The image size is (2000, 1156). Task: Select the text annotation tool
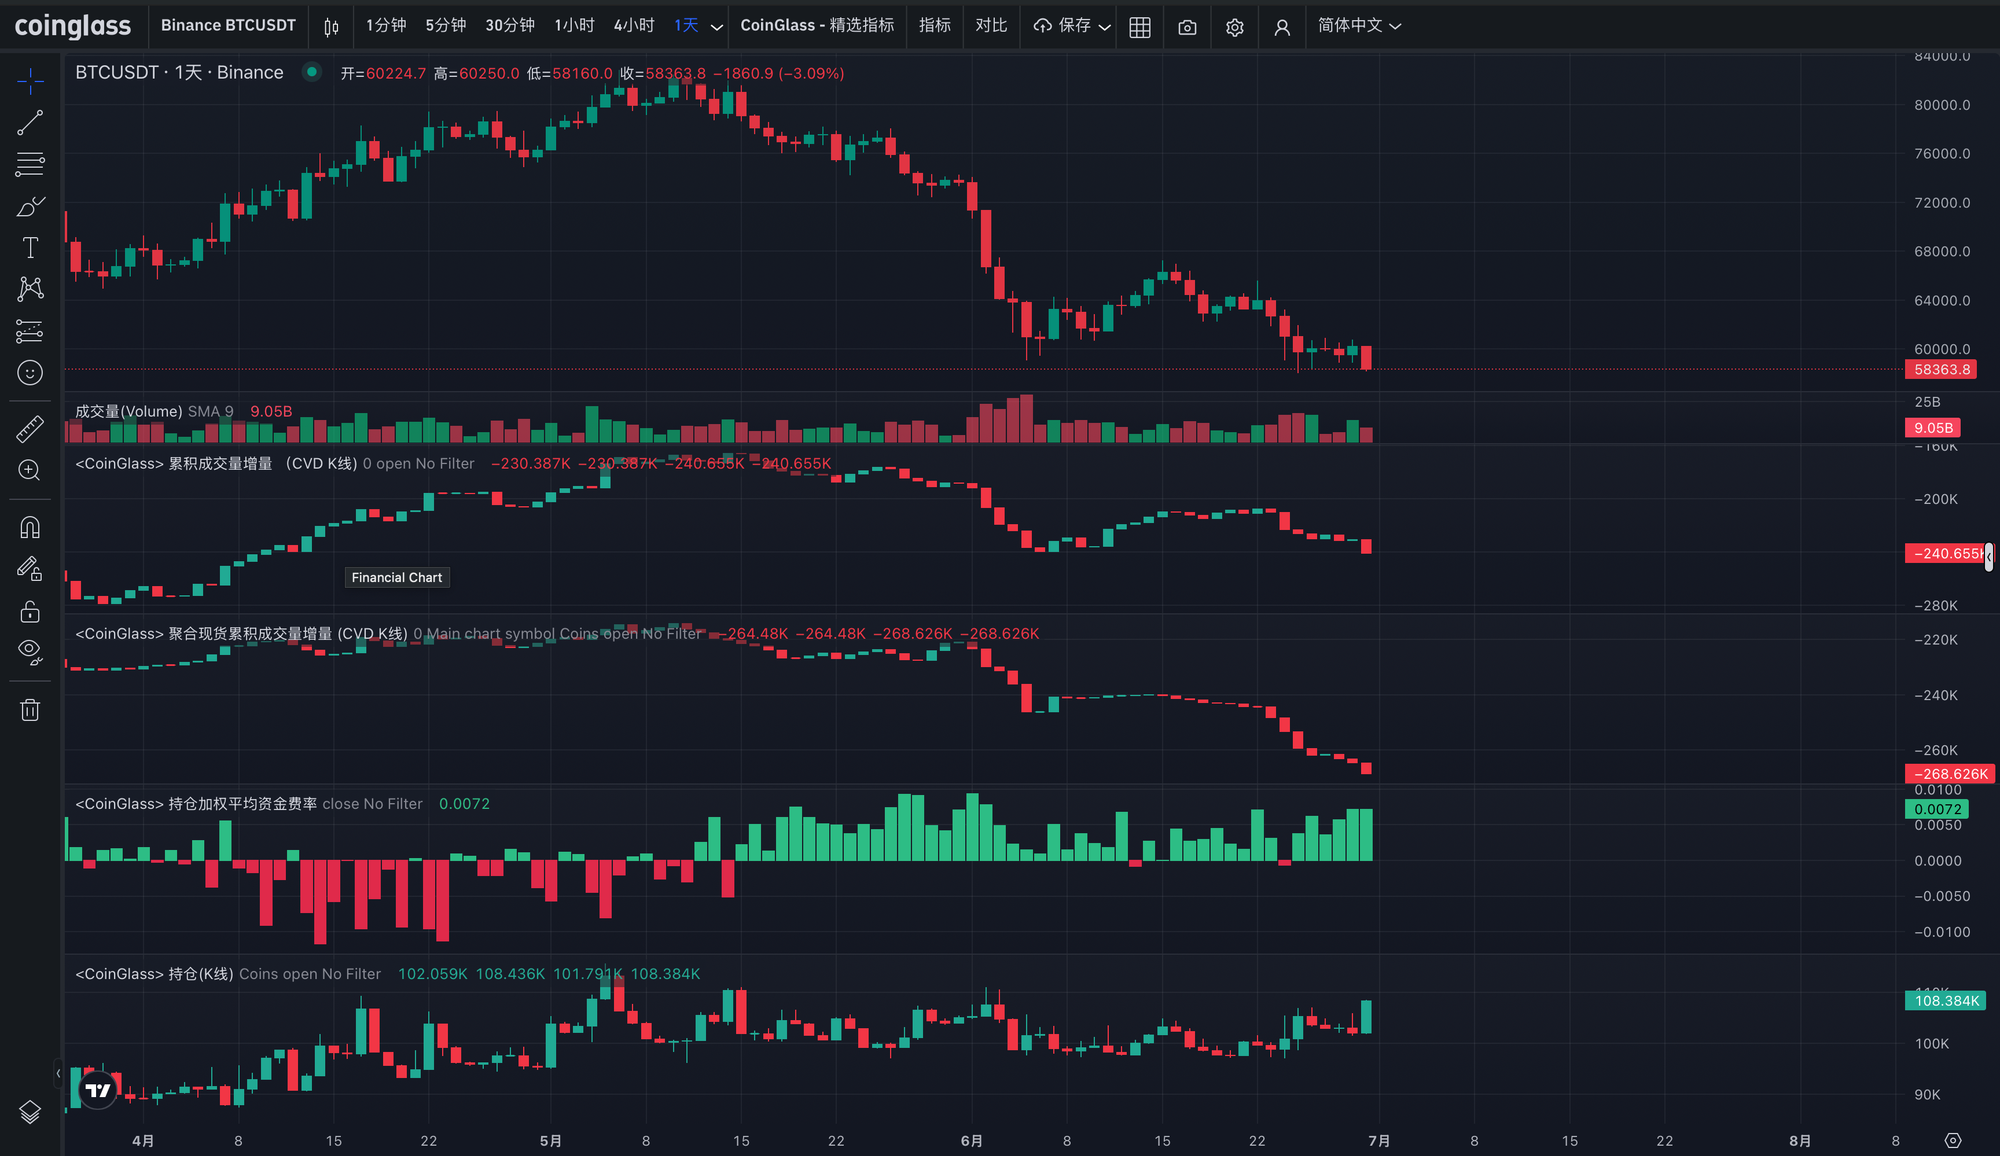30,248
